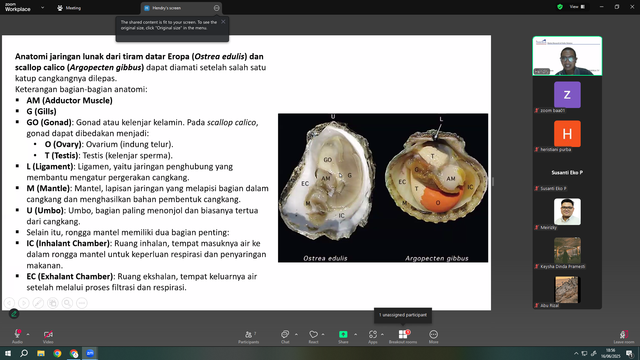Open the taskbar clock showing 18:56
640x360 pixels.
(x=610, y=353)
